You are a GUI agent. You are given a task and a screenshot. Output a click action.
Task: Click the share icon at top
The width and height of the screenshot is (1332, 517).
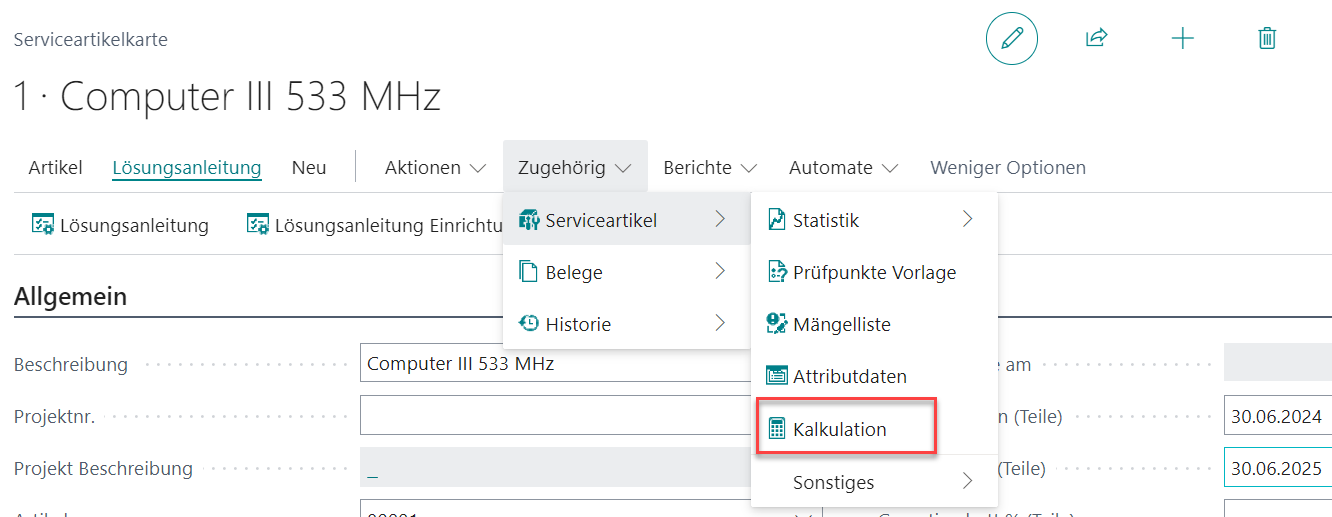click(1097, 39)
